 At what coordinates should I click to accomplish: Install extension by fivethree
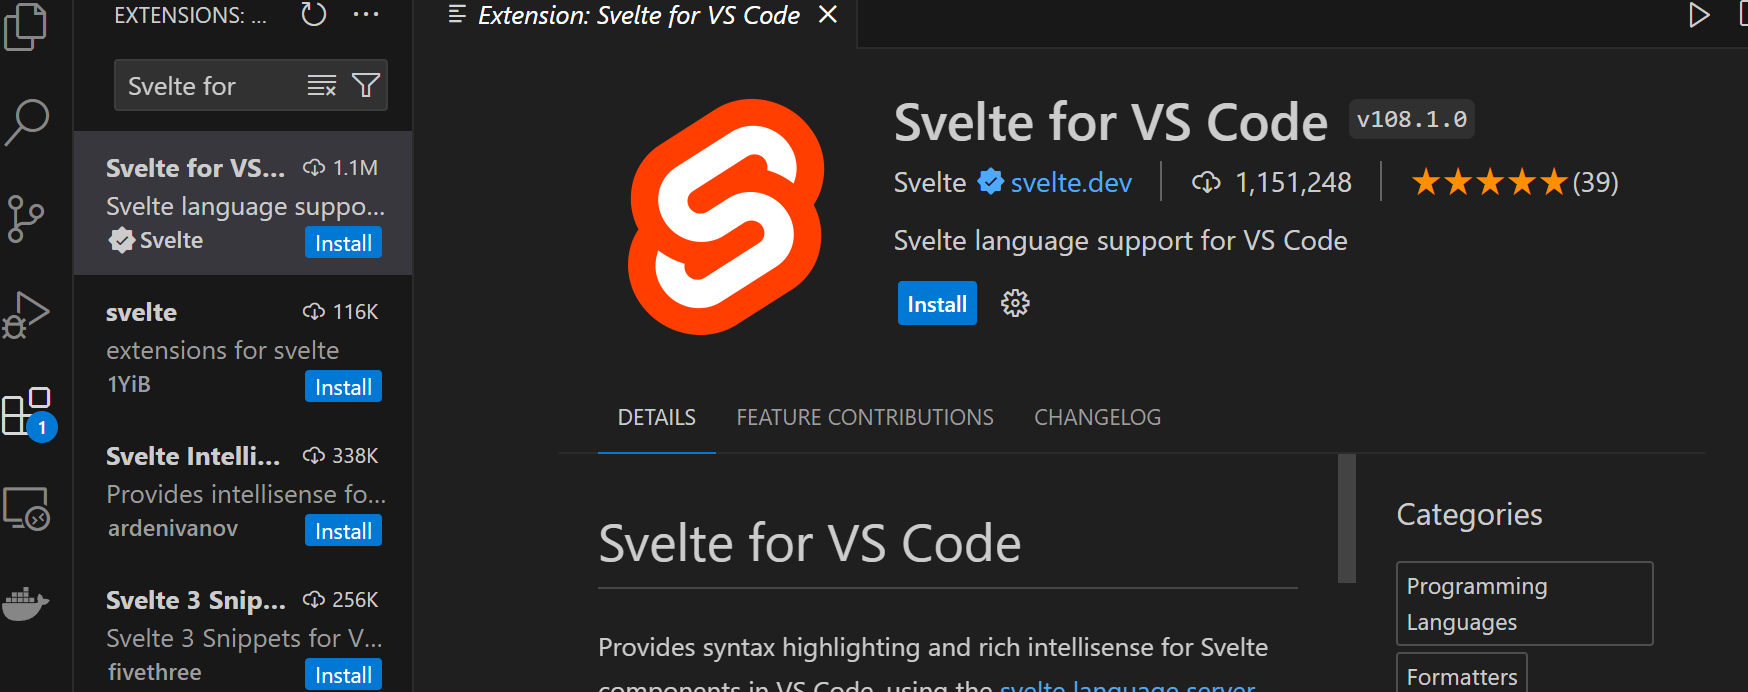[x=343, y=675]
